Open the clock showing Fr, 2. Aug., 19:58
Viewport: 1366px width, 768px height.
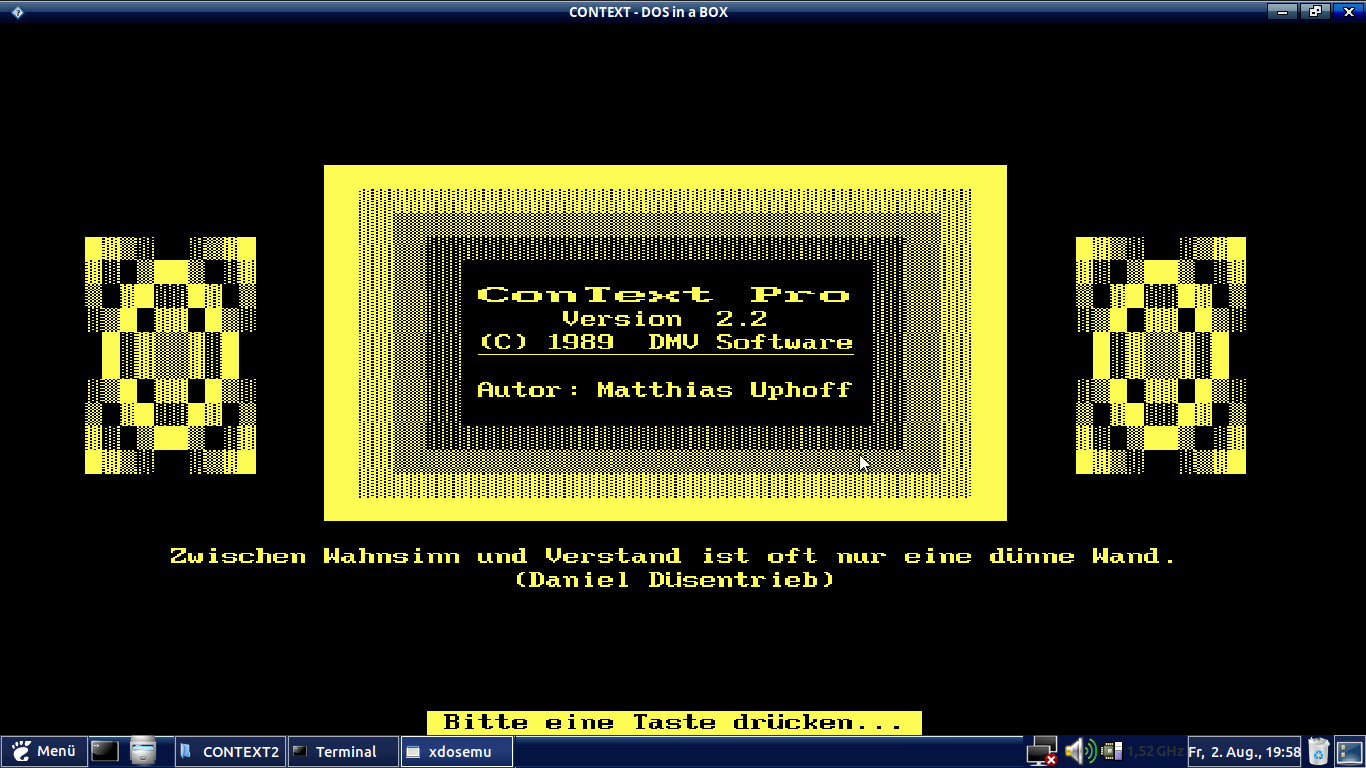tap(1244, 751)
